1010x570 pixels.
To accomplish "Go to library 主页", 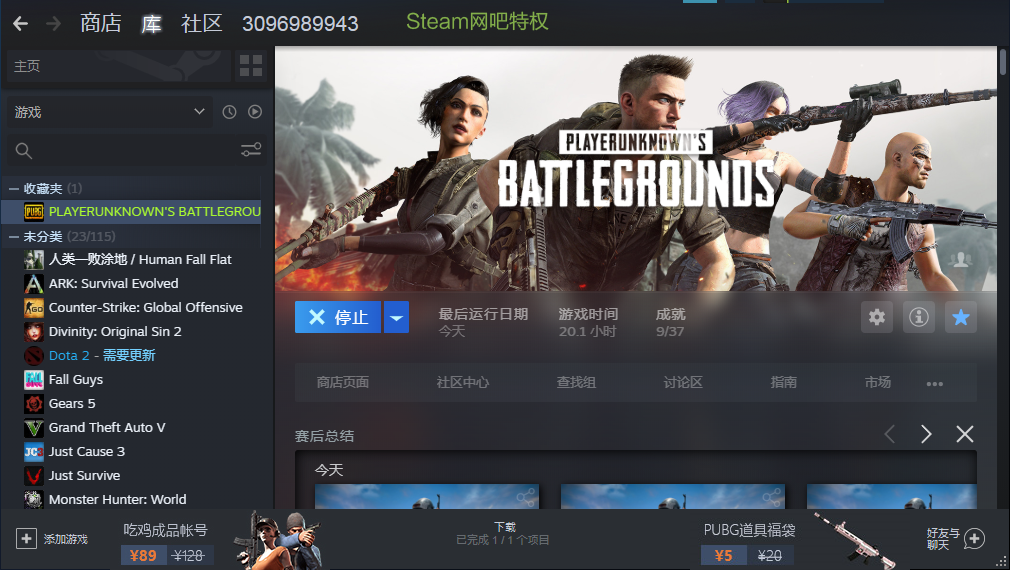I will 119,66.
